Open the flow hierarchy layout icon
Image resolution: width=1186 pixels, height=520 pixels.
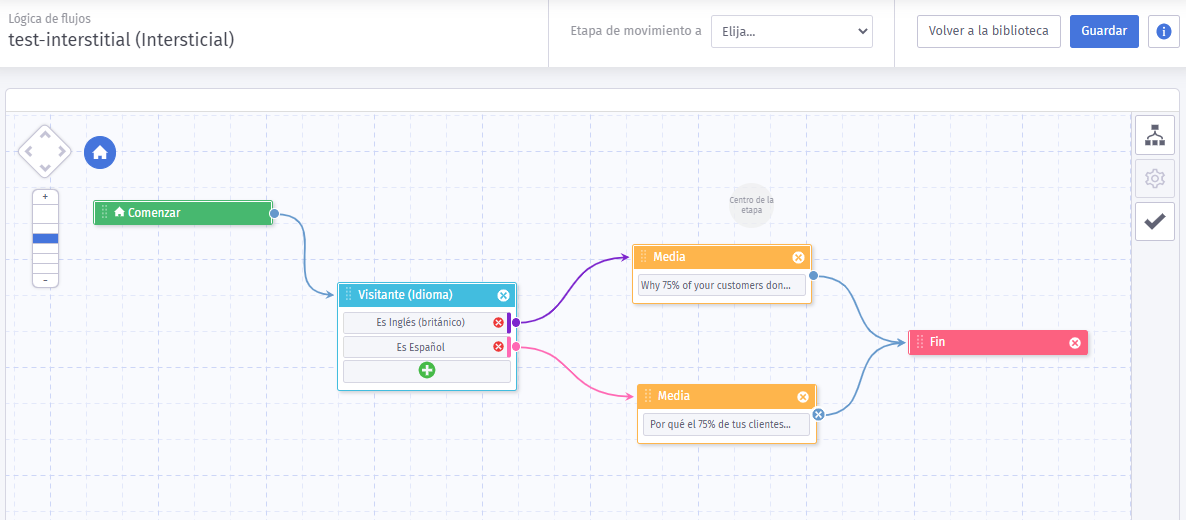[x=1154, y=135]
